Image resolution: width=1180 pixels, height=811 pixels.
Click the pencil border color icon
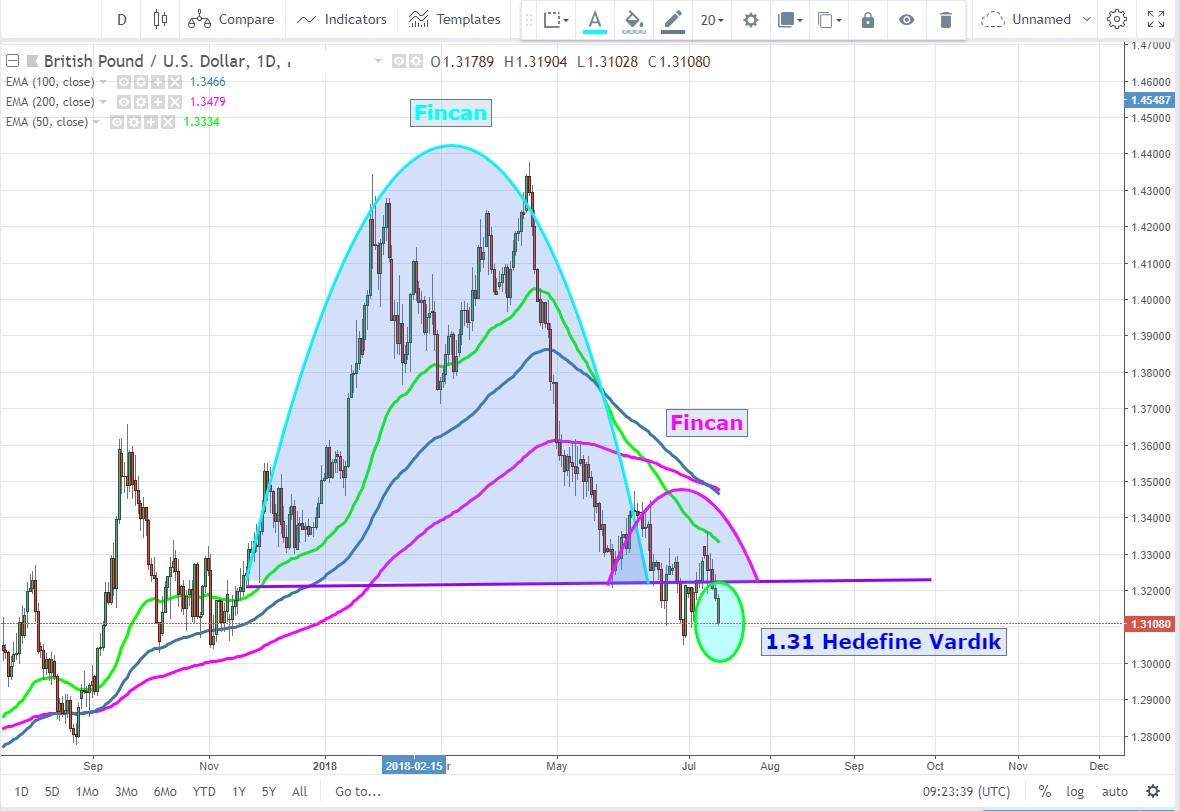[672, 19]
